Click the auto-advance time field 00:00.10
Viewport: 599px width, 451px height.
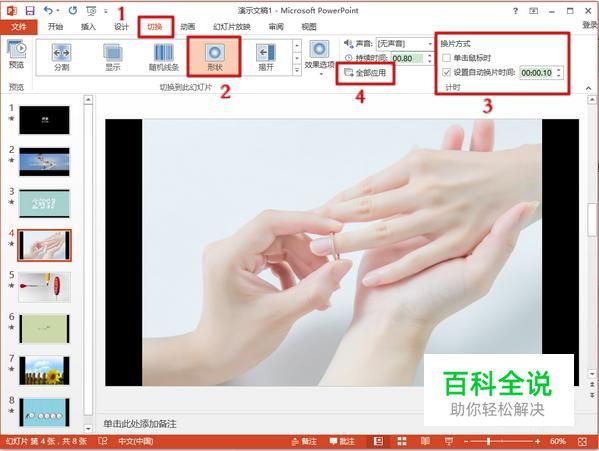(x=536, y=73)
